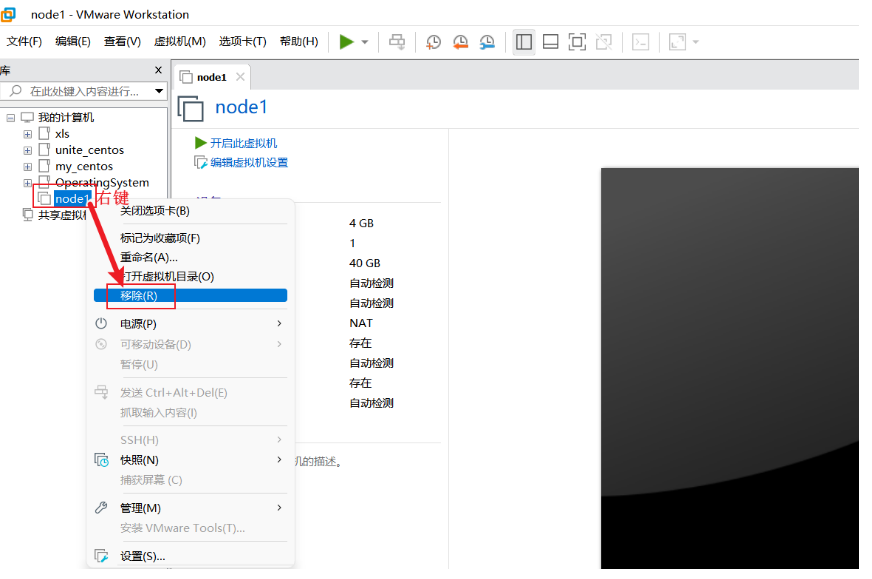
Task: Open the 管理(M) submenu
Action: (x=190, y=508)
